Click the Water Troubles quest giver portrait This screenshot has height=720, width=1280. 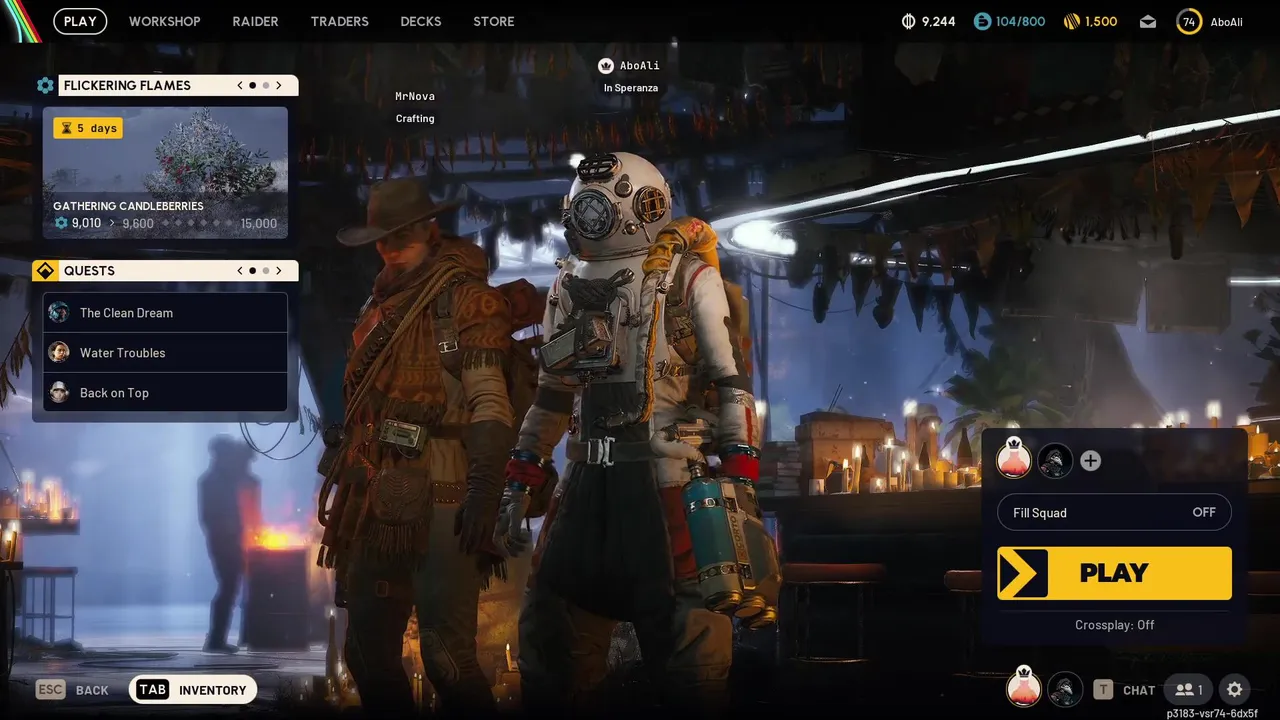coord(59,352)
